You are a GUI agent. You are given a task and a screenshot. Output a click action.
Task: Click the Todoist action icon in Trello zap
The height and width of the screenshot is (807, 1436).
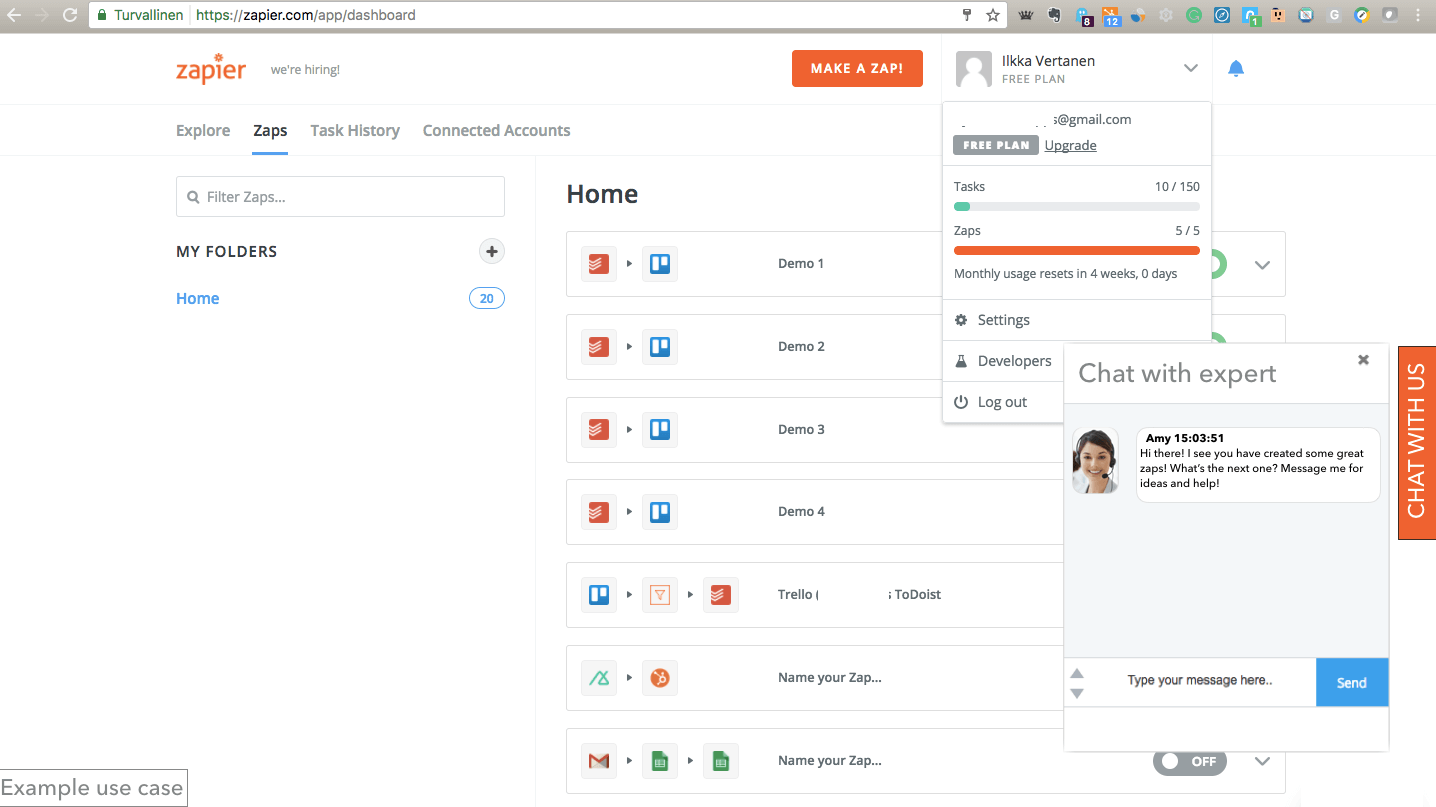coord(720,595)
